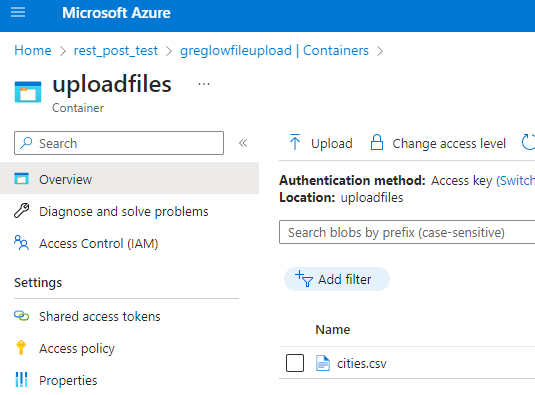Sort by Name column header
This screenshot has height=395, width=535.
coord(333,330)
